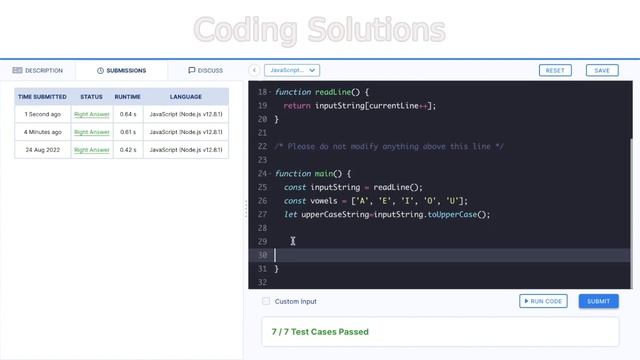640x360 pixels.
Task: Switch to the Submissions tab
Action: point(121,70)
